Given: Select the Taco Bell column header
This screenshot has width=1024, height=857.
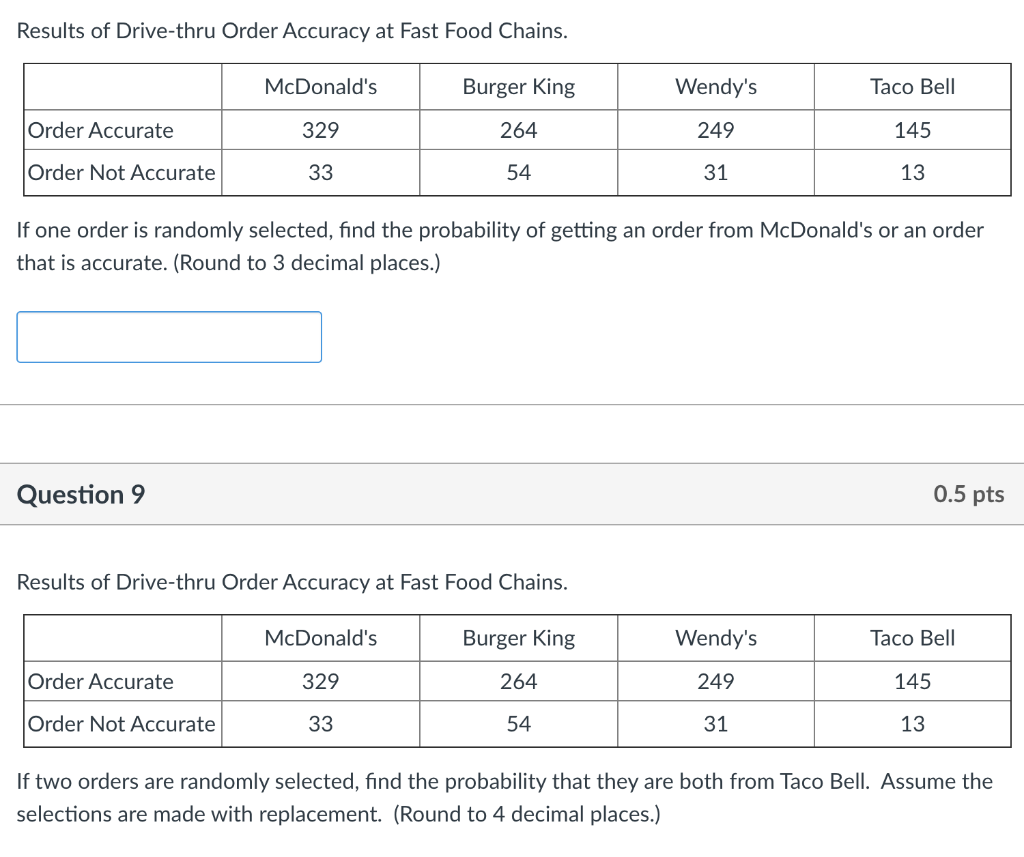Looking at the screenshot, I should pyautogui.click(x=912, y=86).
